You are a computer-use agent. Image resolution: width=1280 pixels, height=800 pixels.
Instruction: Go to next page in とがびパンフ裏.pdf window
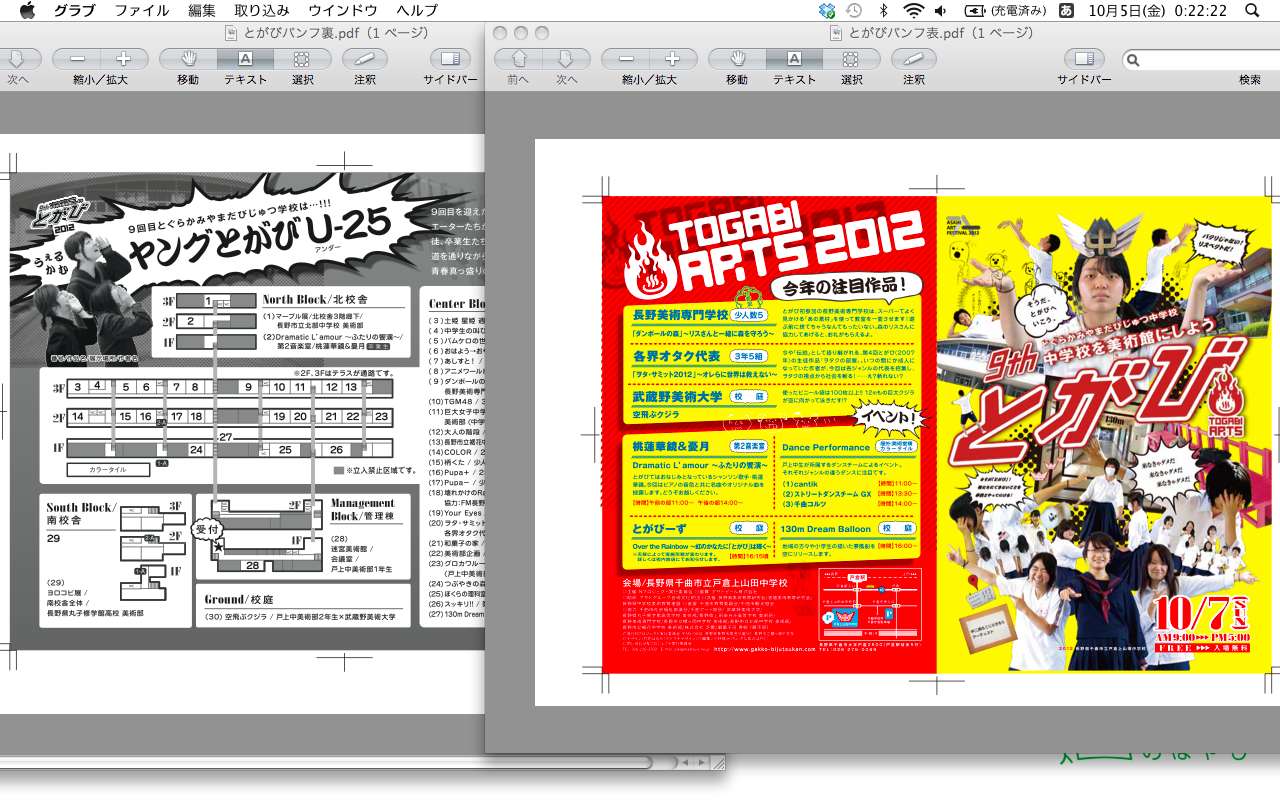pyautogui.click(x=18, y=59)
